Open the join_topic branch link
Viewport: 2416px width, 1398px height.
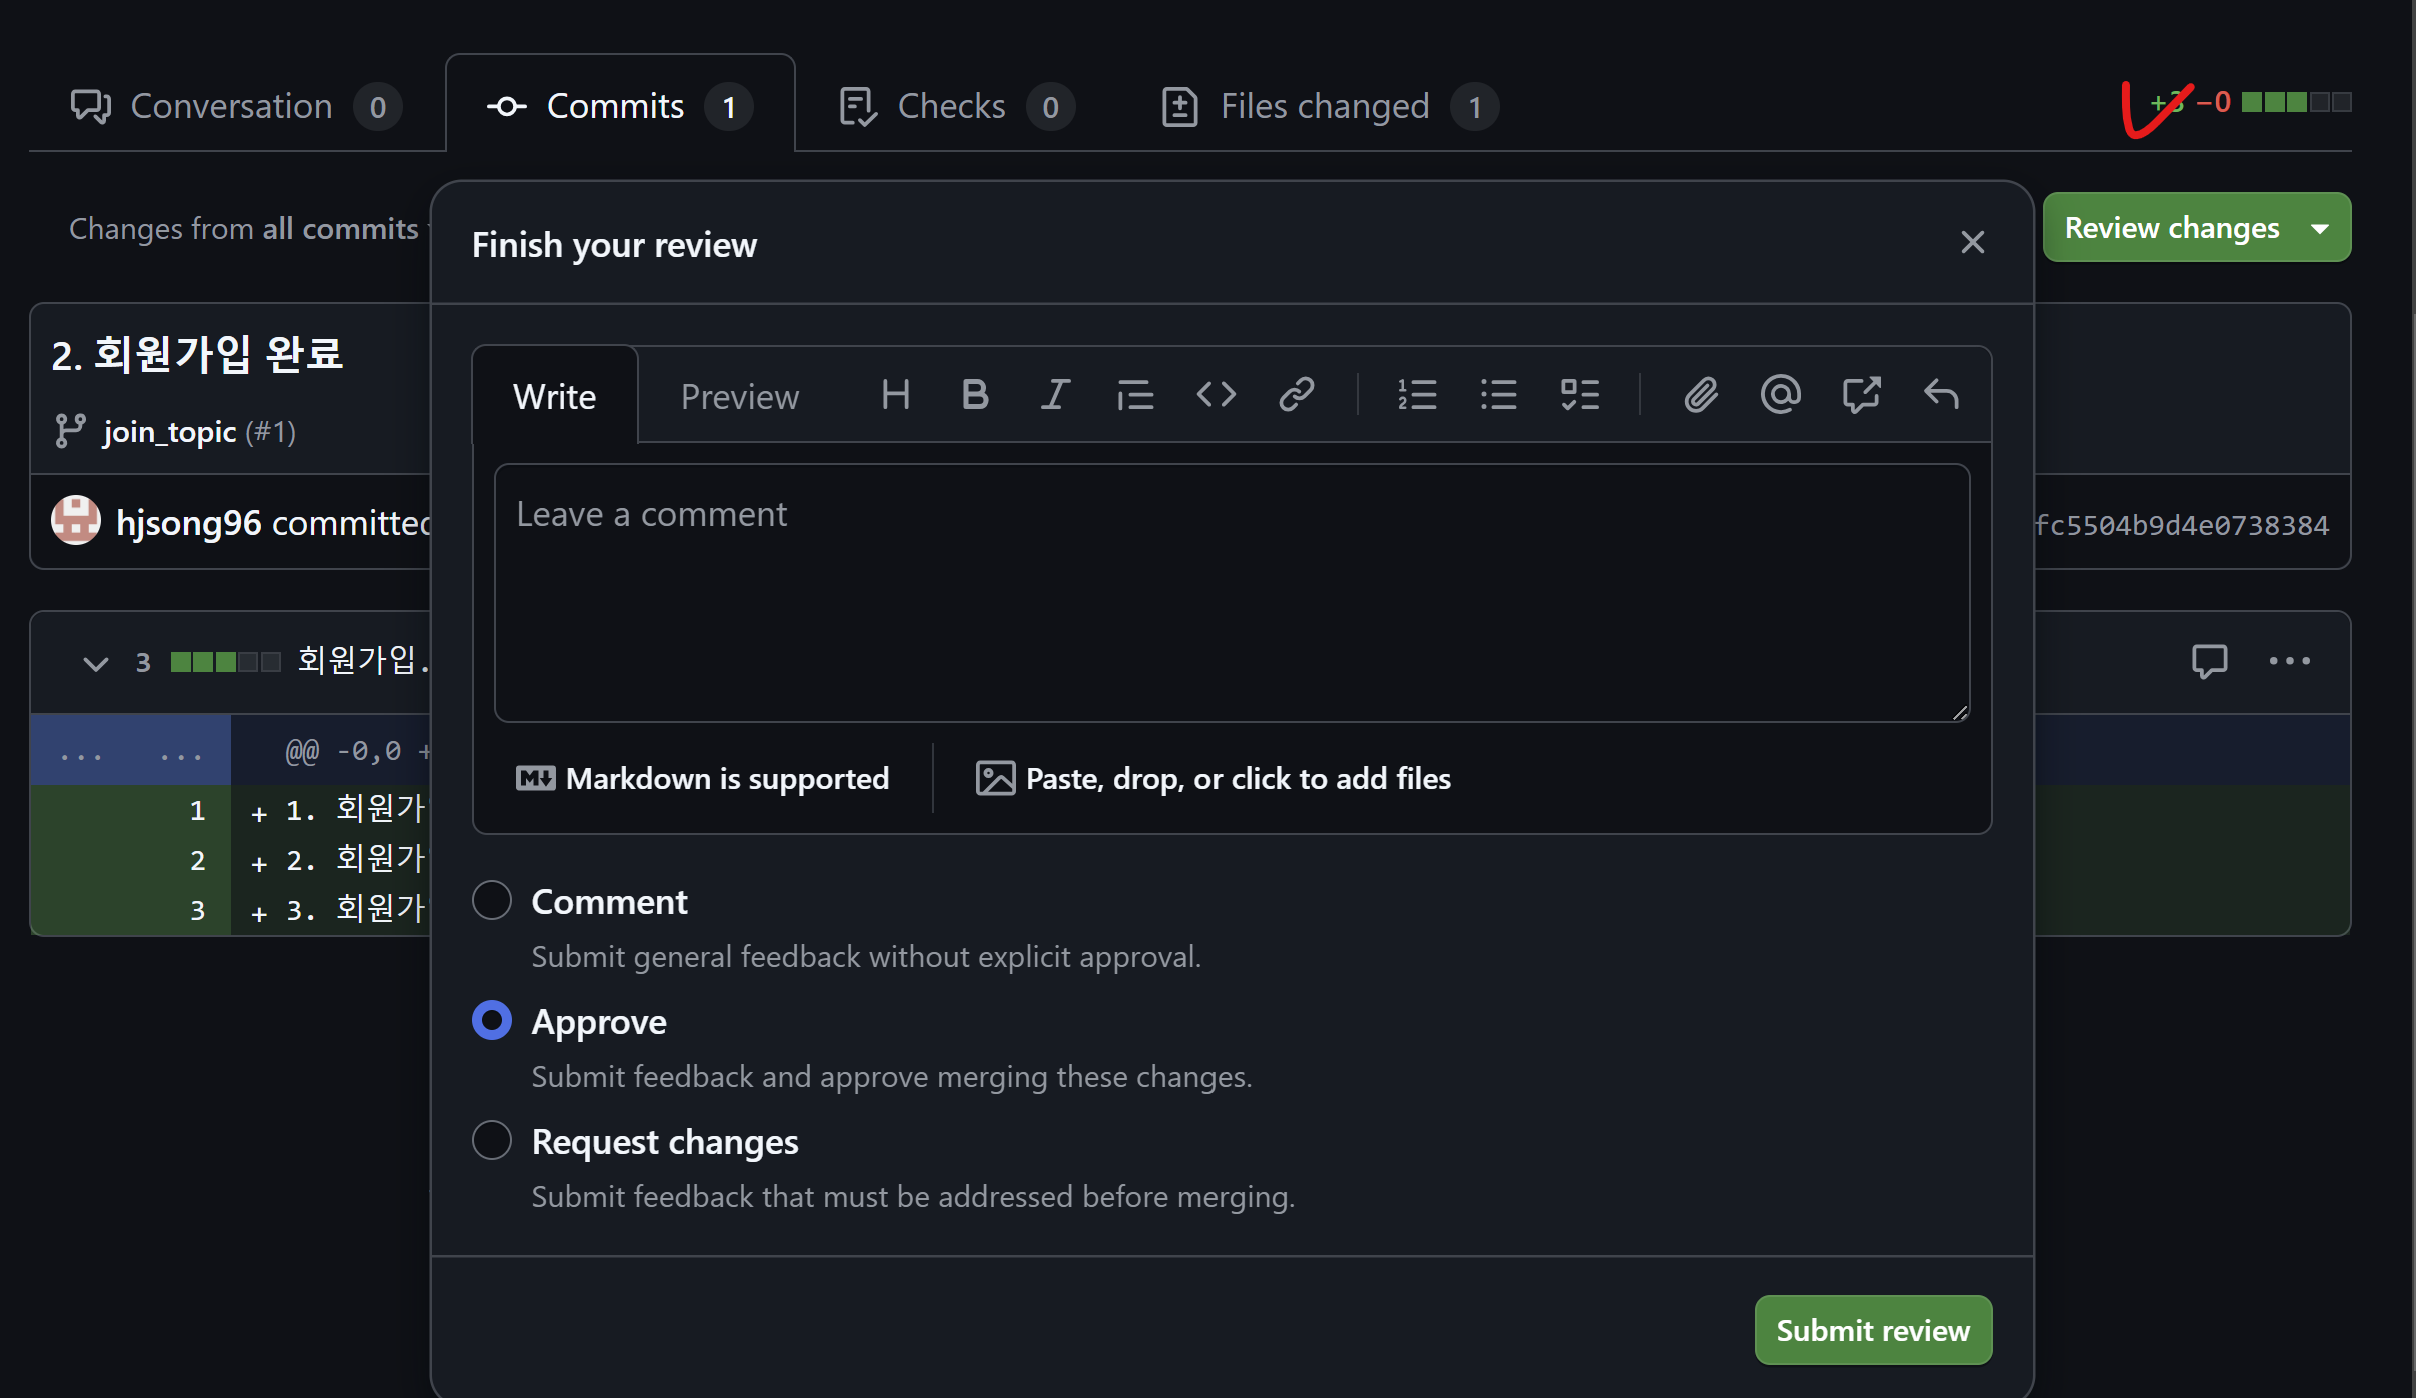point(169,432)
